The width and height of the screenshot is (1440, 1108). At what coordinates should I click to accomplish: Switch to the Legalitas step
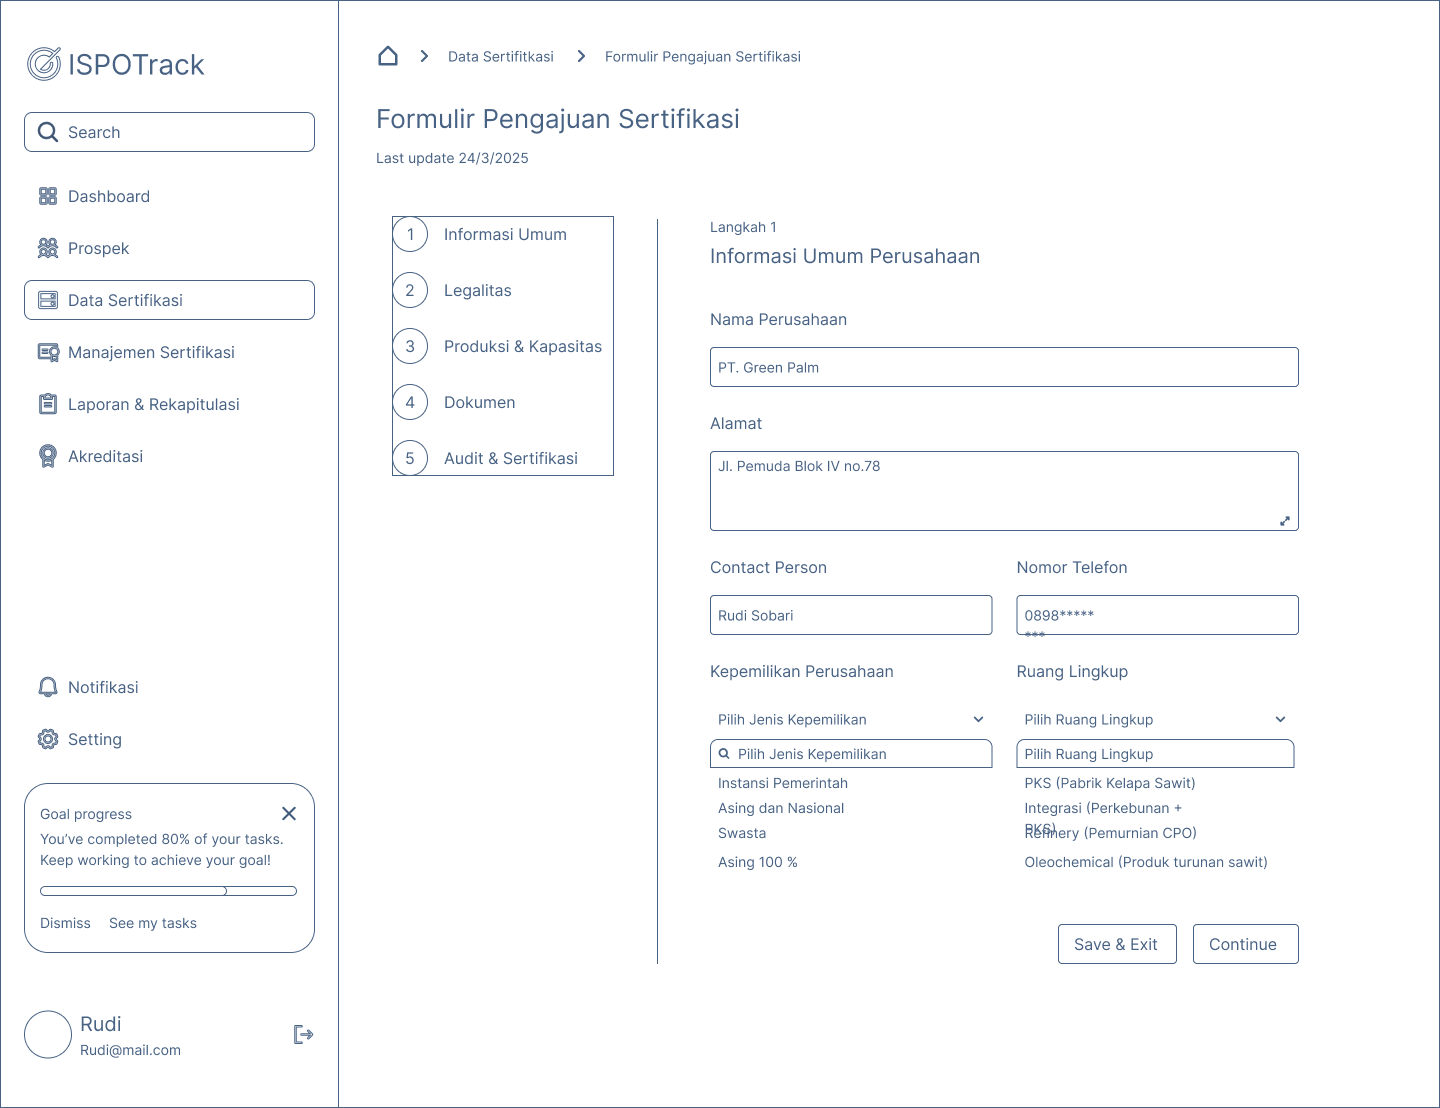[x=478, y=290]
